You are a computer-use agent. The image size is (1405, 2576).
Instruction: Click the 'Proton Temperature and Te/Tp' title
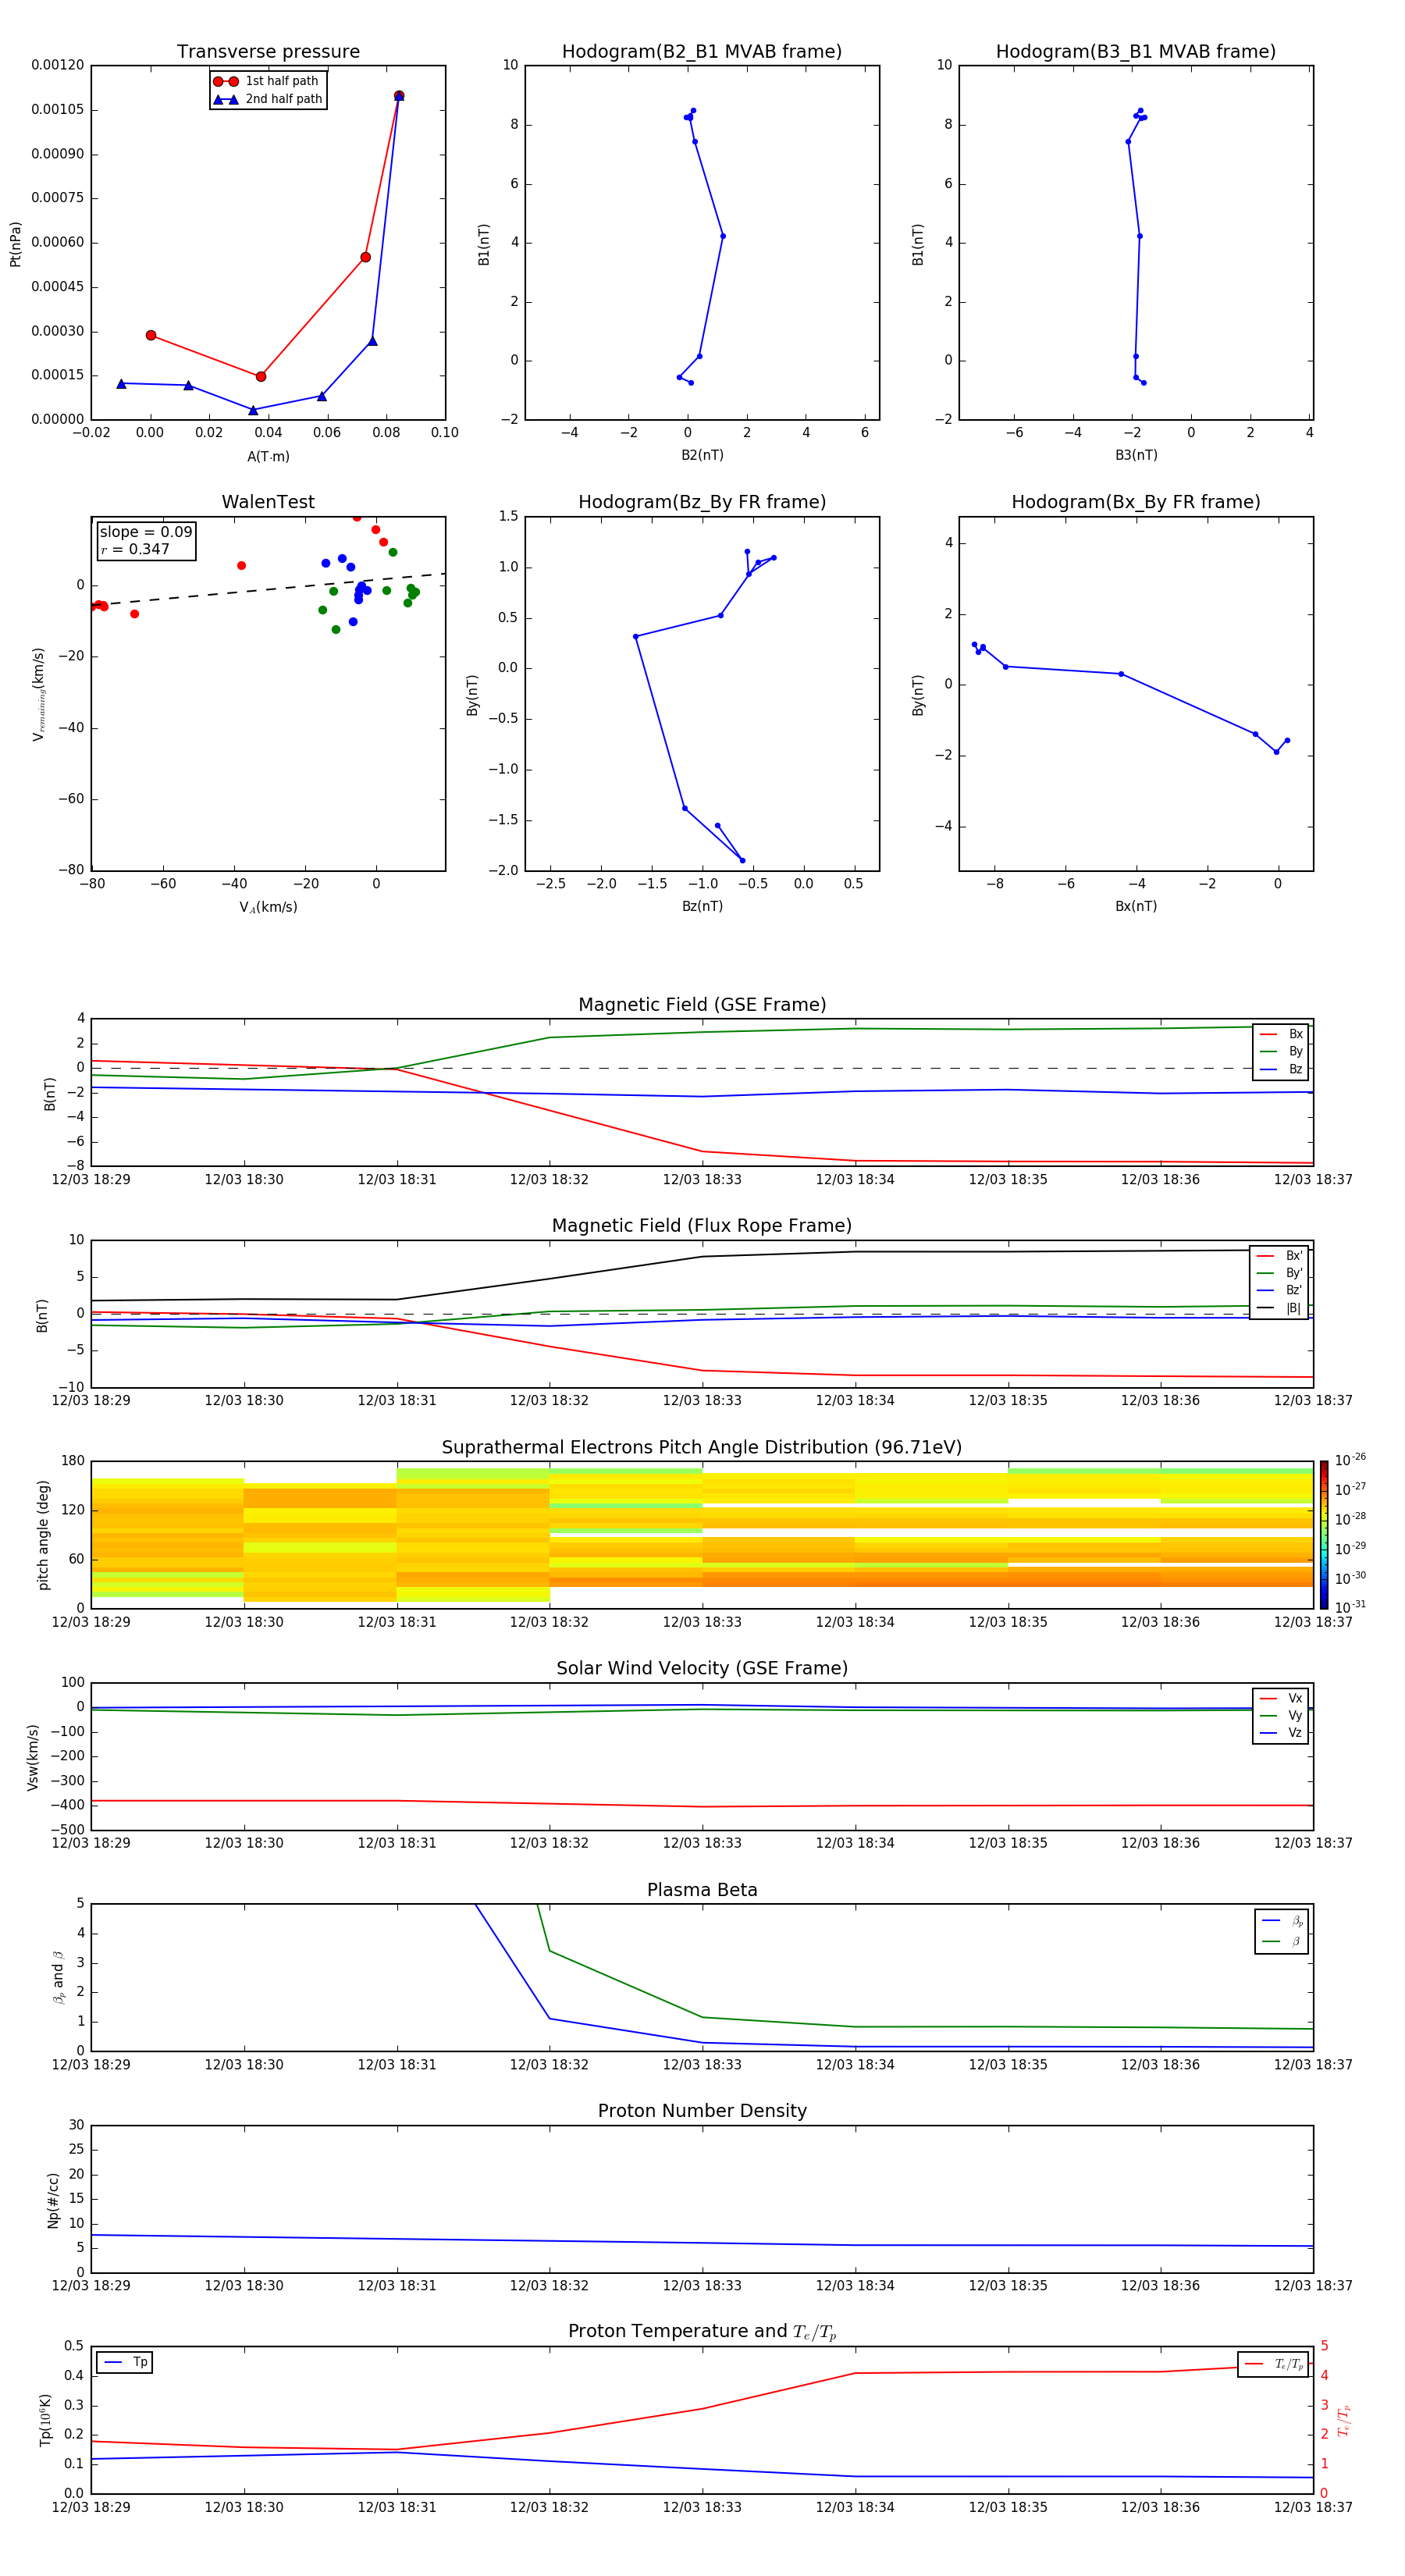point(702,2332)
